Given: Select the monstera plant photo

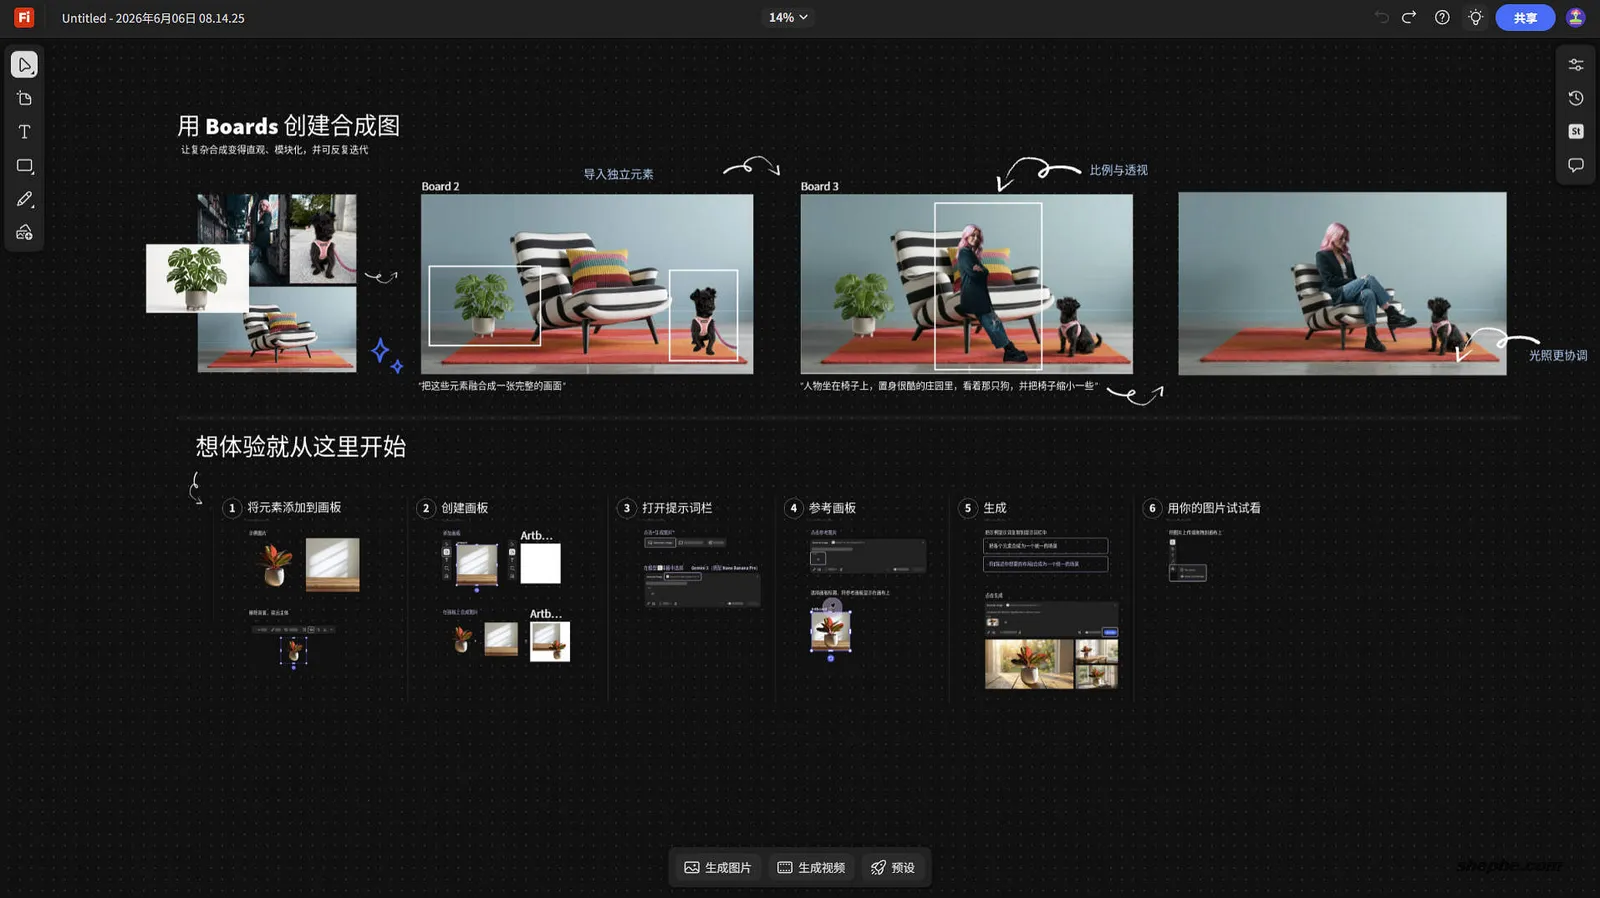Looking at the screenshot, I should (197, 278).
